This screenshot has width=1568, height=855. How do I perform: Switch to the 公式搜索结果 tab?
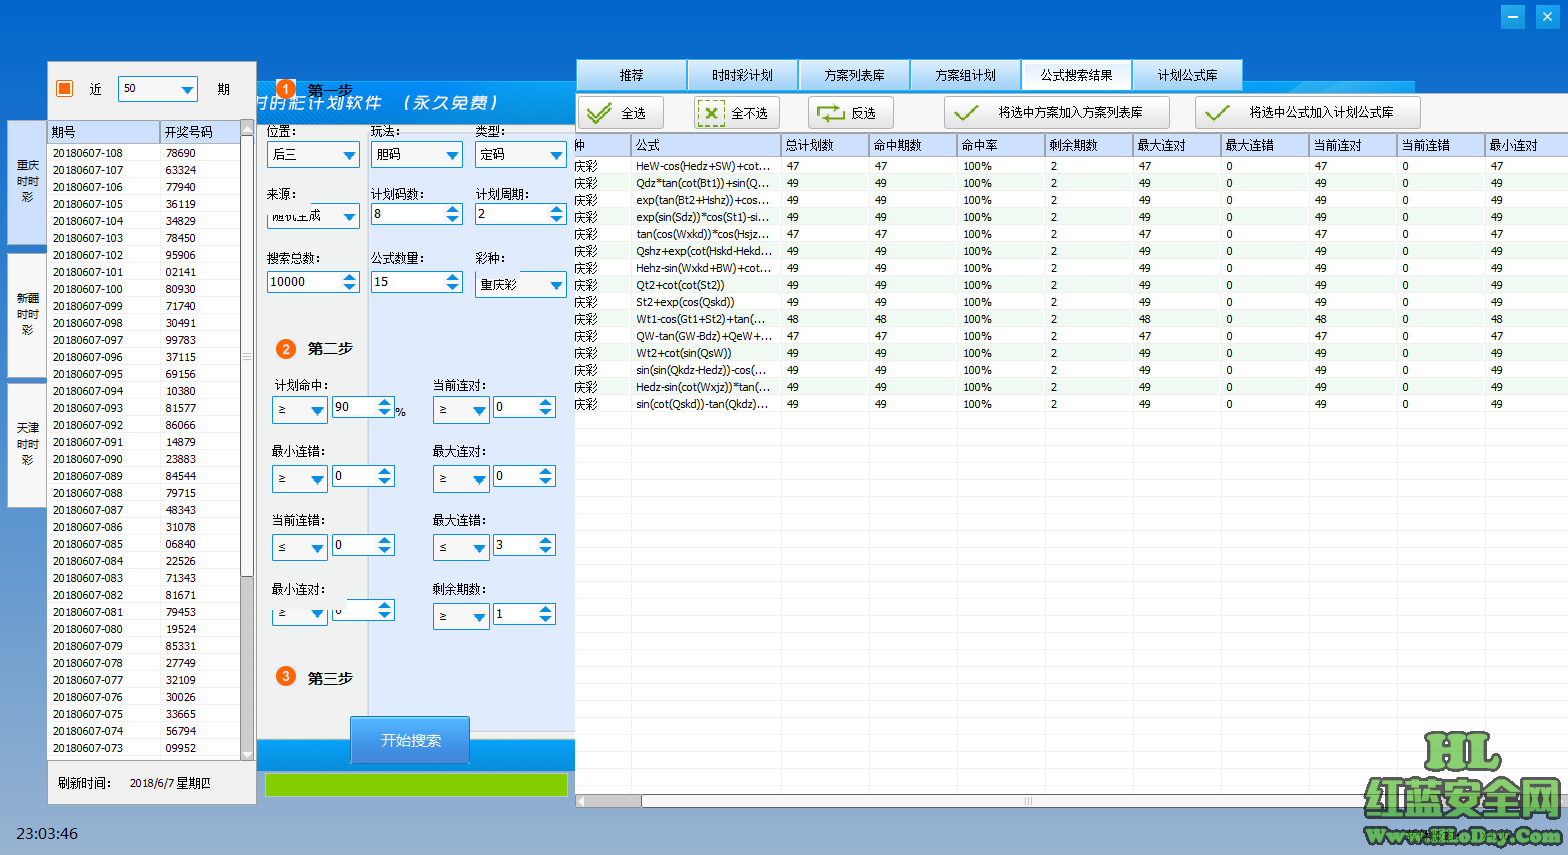point(1077,75)
